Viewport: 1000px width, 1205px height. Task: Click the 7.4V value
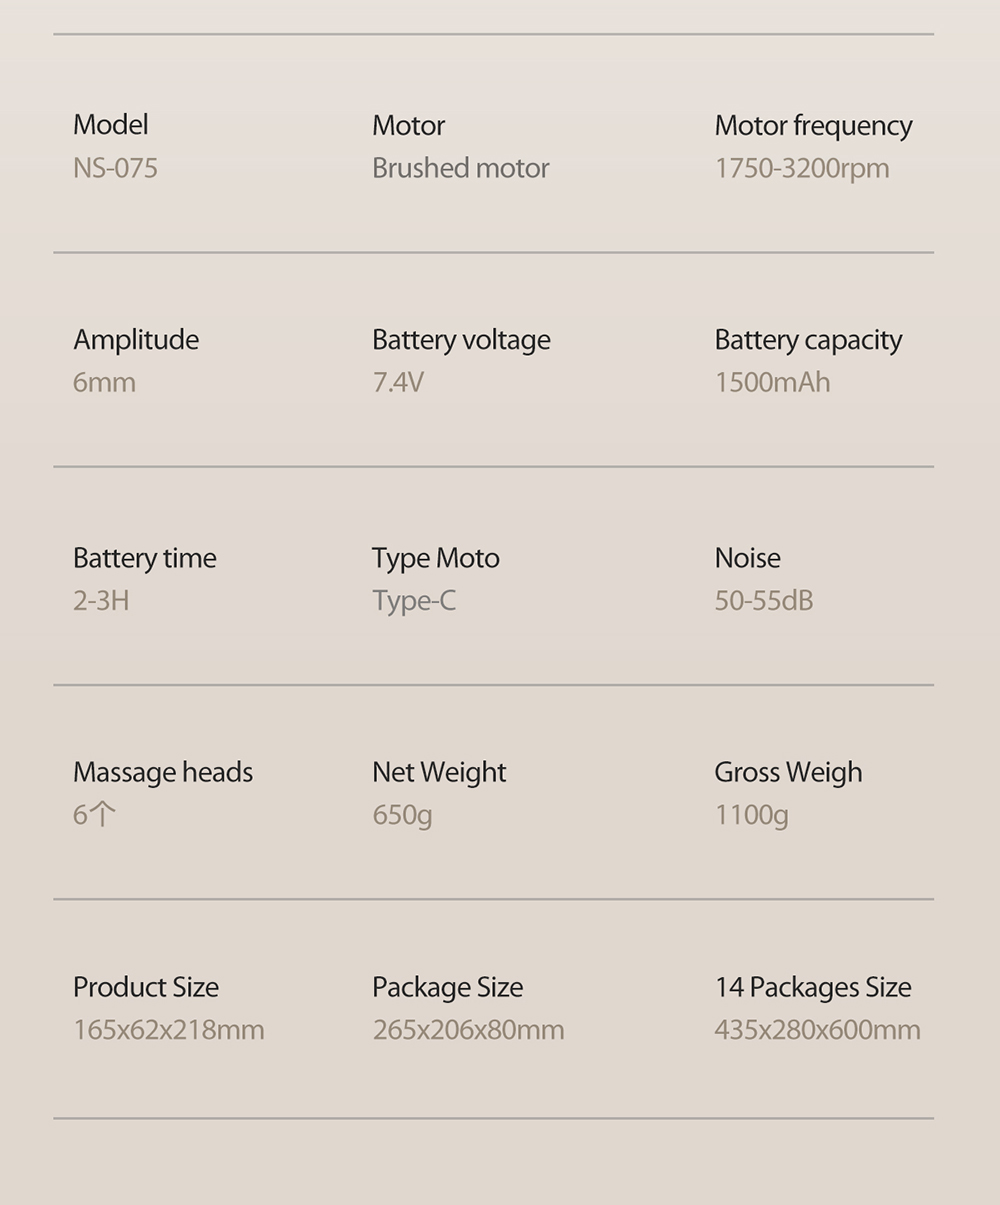pyautogui.click(x=398, y=383)
